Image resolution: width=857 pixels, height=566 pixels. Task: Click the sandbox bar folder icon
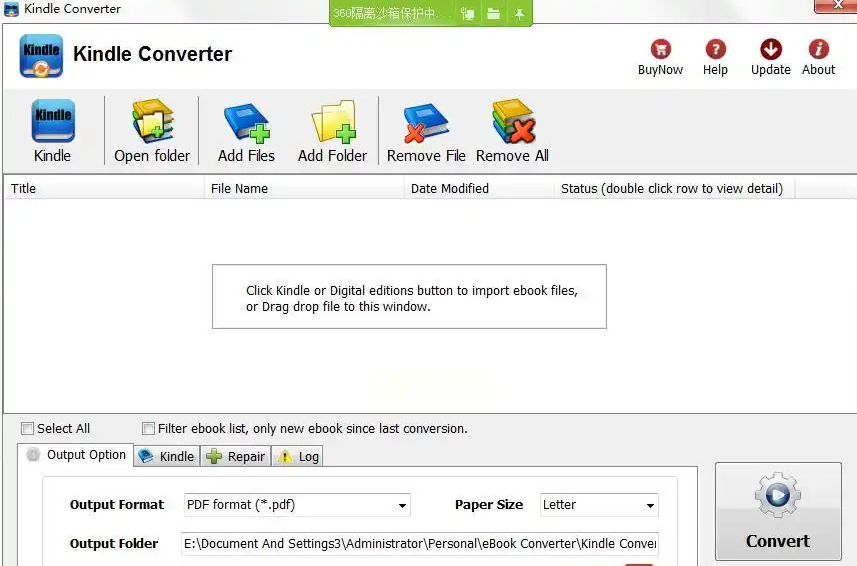(x=493, y=14)
